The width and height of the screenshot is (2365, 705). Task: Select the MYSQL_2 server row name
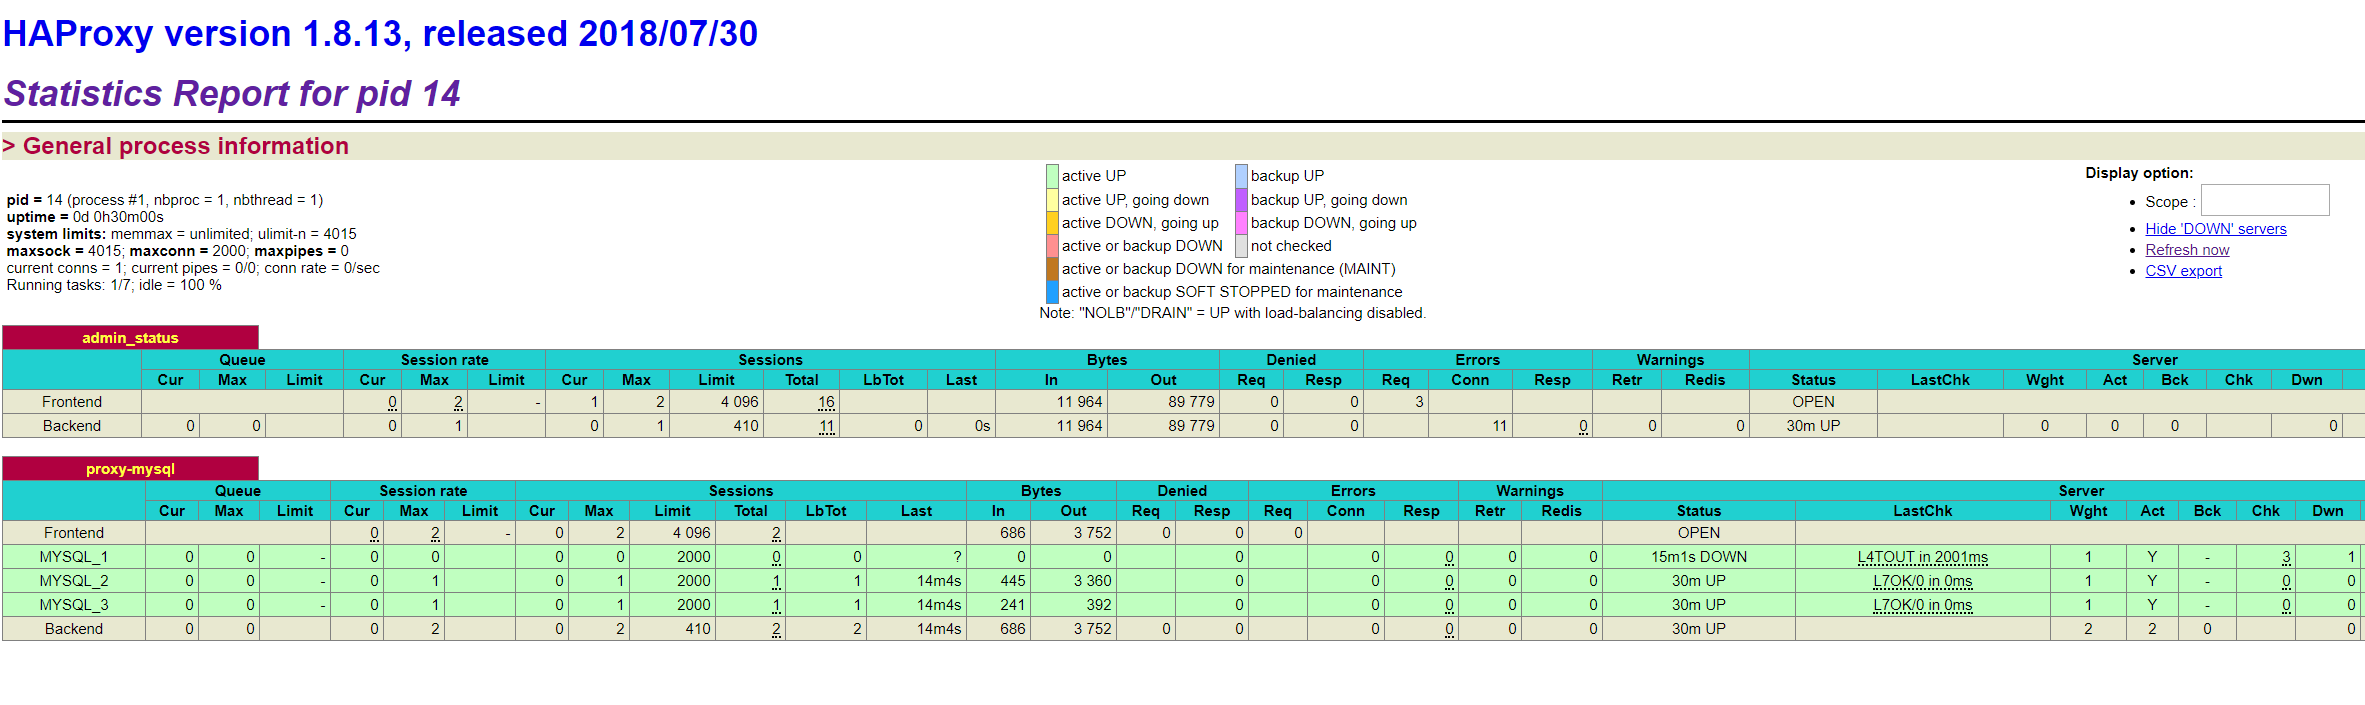74,581
